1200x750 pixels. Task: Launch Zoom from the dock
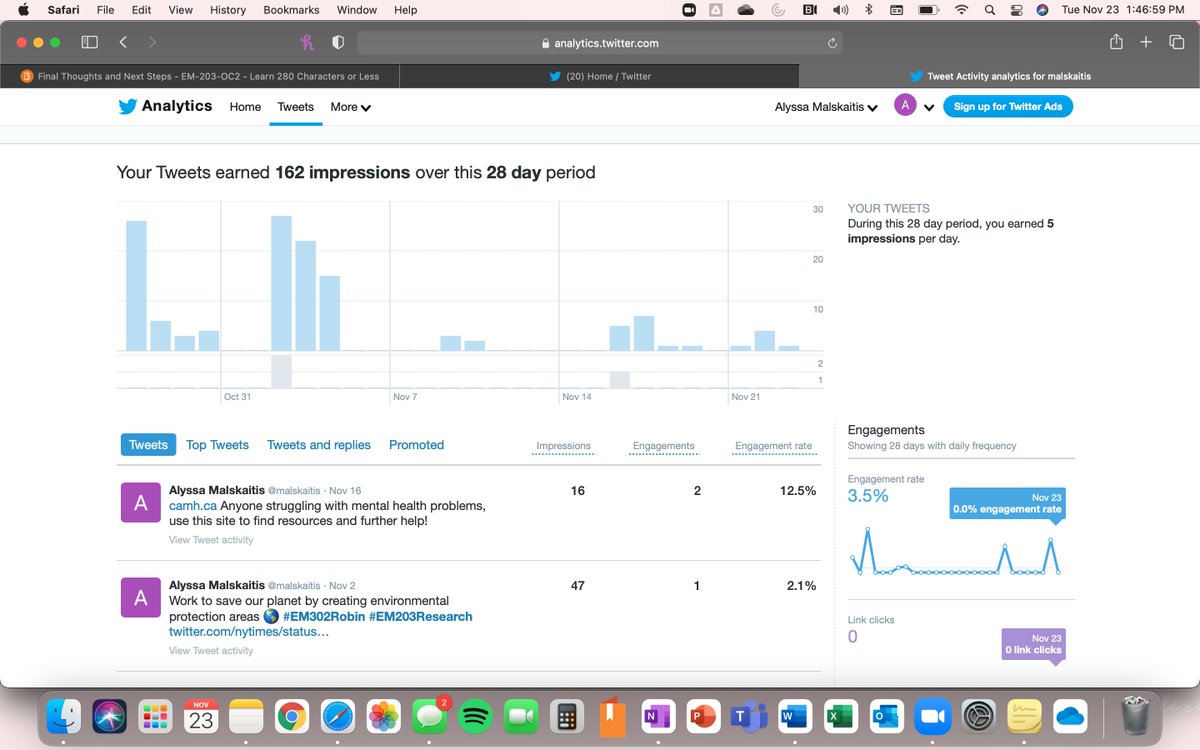[x=931, y=716]
